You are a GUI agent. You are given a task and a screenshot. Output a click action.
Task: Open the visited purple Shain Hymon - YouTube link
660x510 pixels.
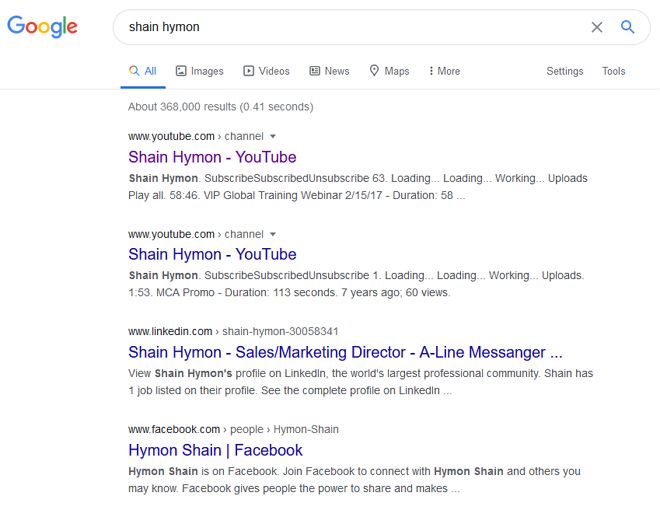(212, 157)
